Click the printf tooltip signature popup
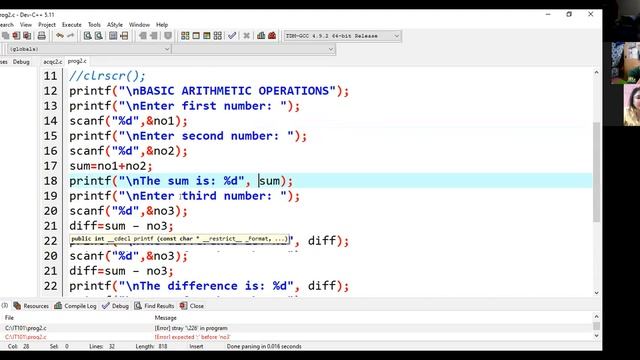This screenshot has width=640, height=360. point(180,239)
